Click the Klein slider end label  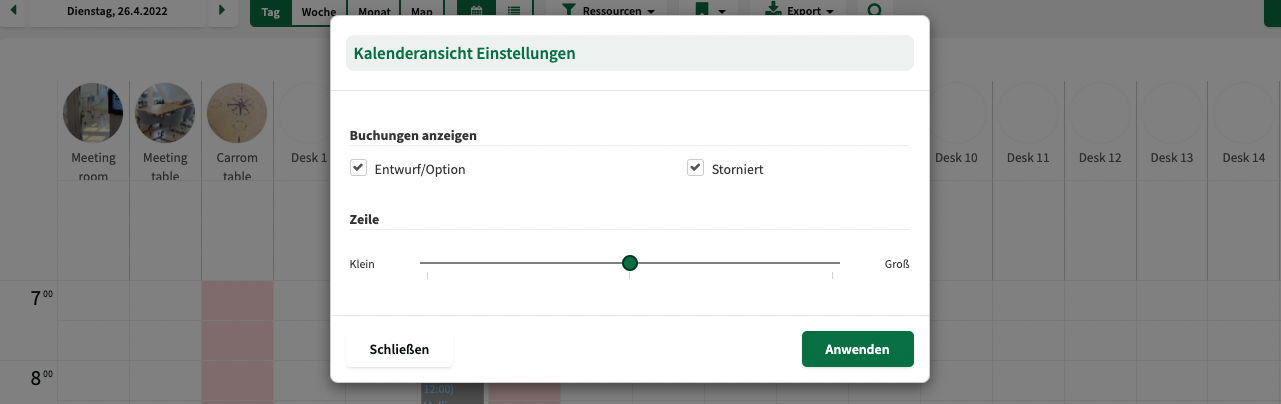(x=362, y=264)
